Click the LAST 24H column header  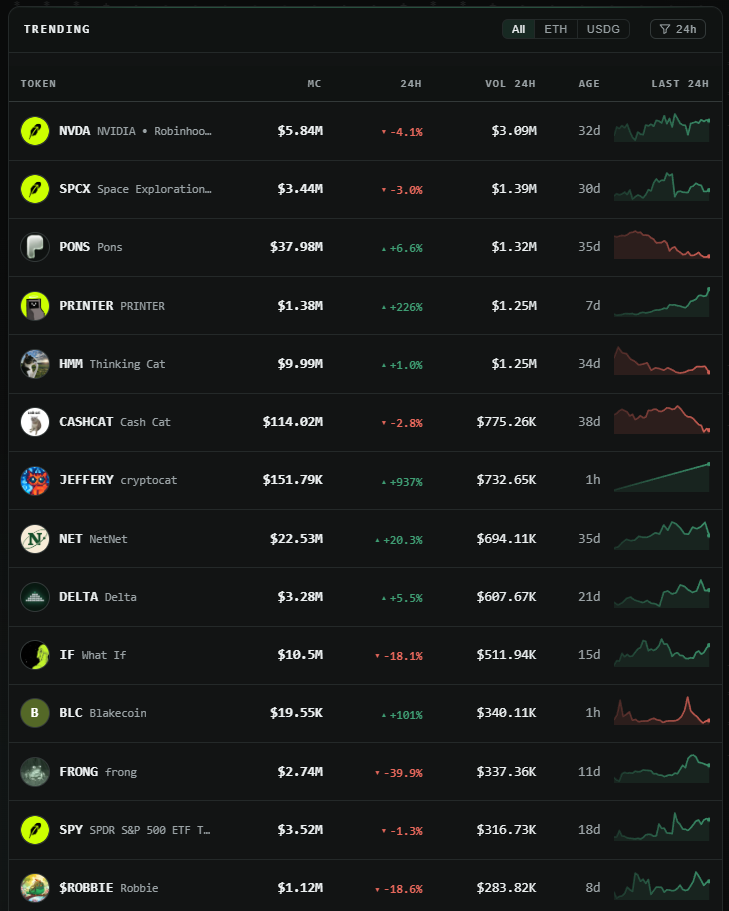680,84
